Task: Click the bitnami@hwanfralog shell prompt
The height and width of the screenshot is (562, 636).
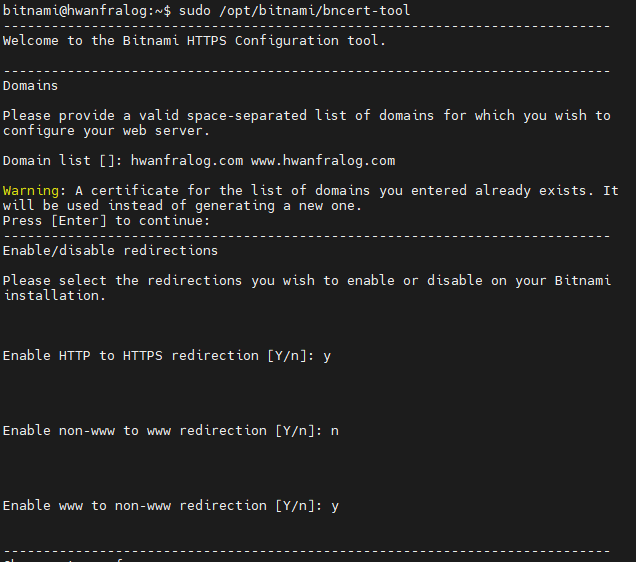Action: (86, 10)
